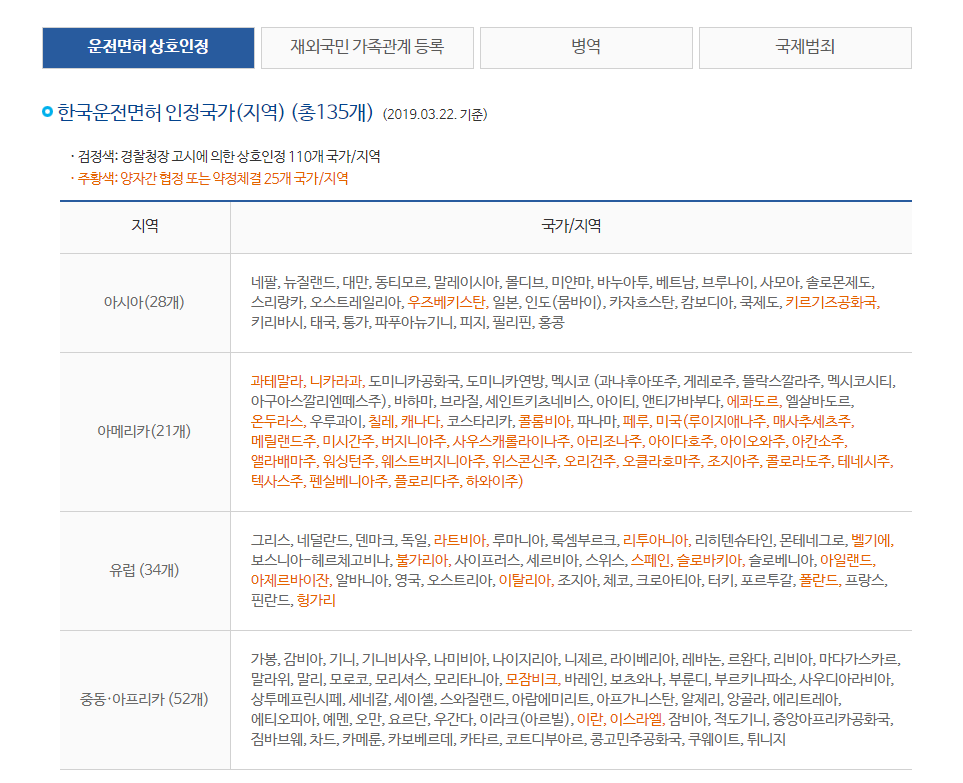
Task: Open the 국제범죄 tab
Action: 805,47
